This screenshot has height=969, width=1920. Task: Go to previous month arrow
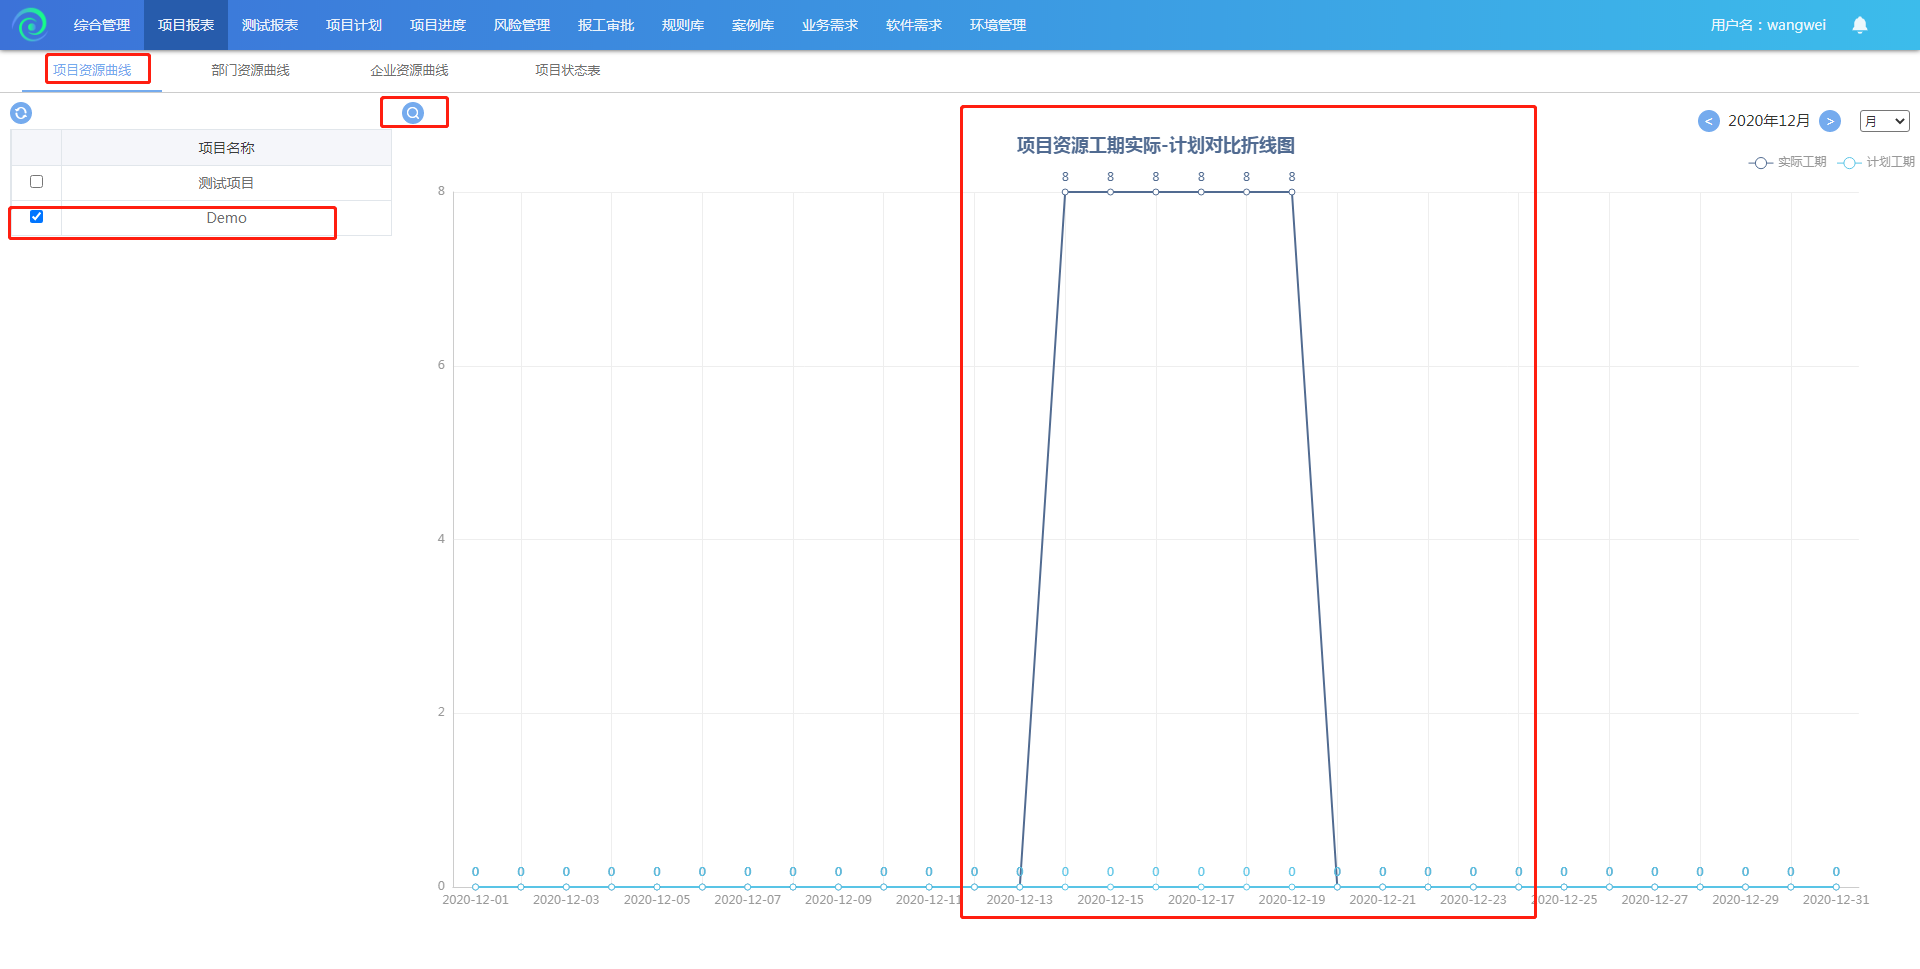pos(1708,121)
